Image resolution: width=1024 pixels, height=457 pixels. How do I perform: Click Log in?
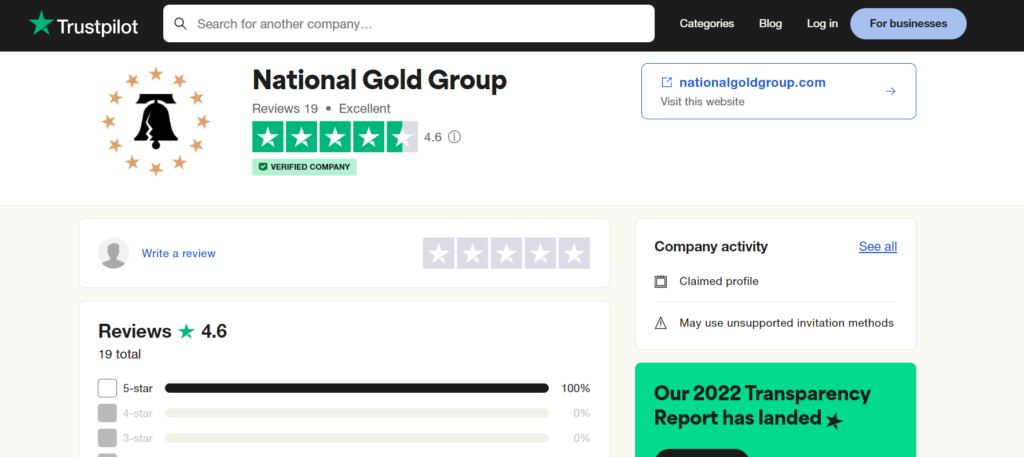(x=822, y=24)
